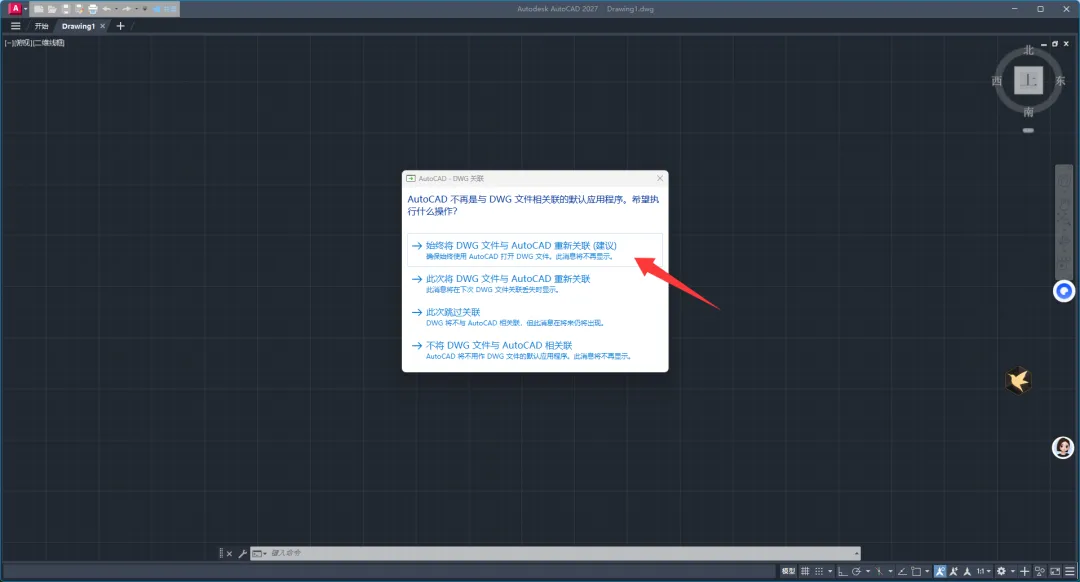
Task: Click the annotation scale icon left of 1:1
Action: pyautogui.click(x=967, y=571)
